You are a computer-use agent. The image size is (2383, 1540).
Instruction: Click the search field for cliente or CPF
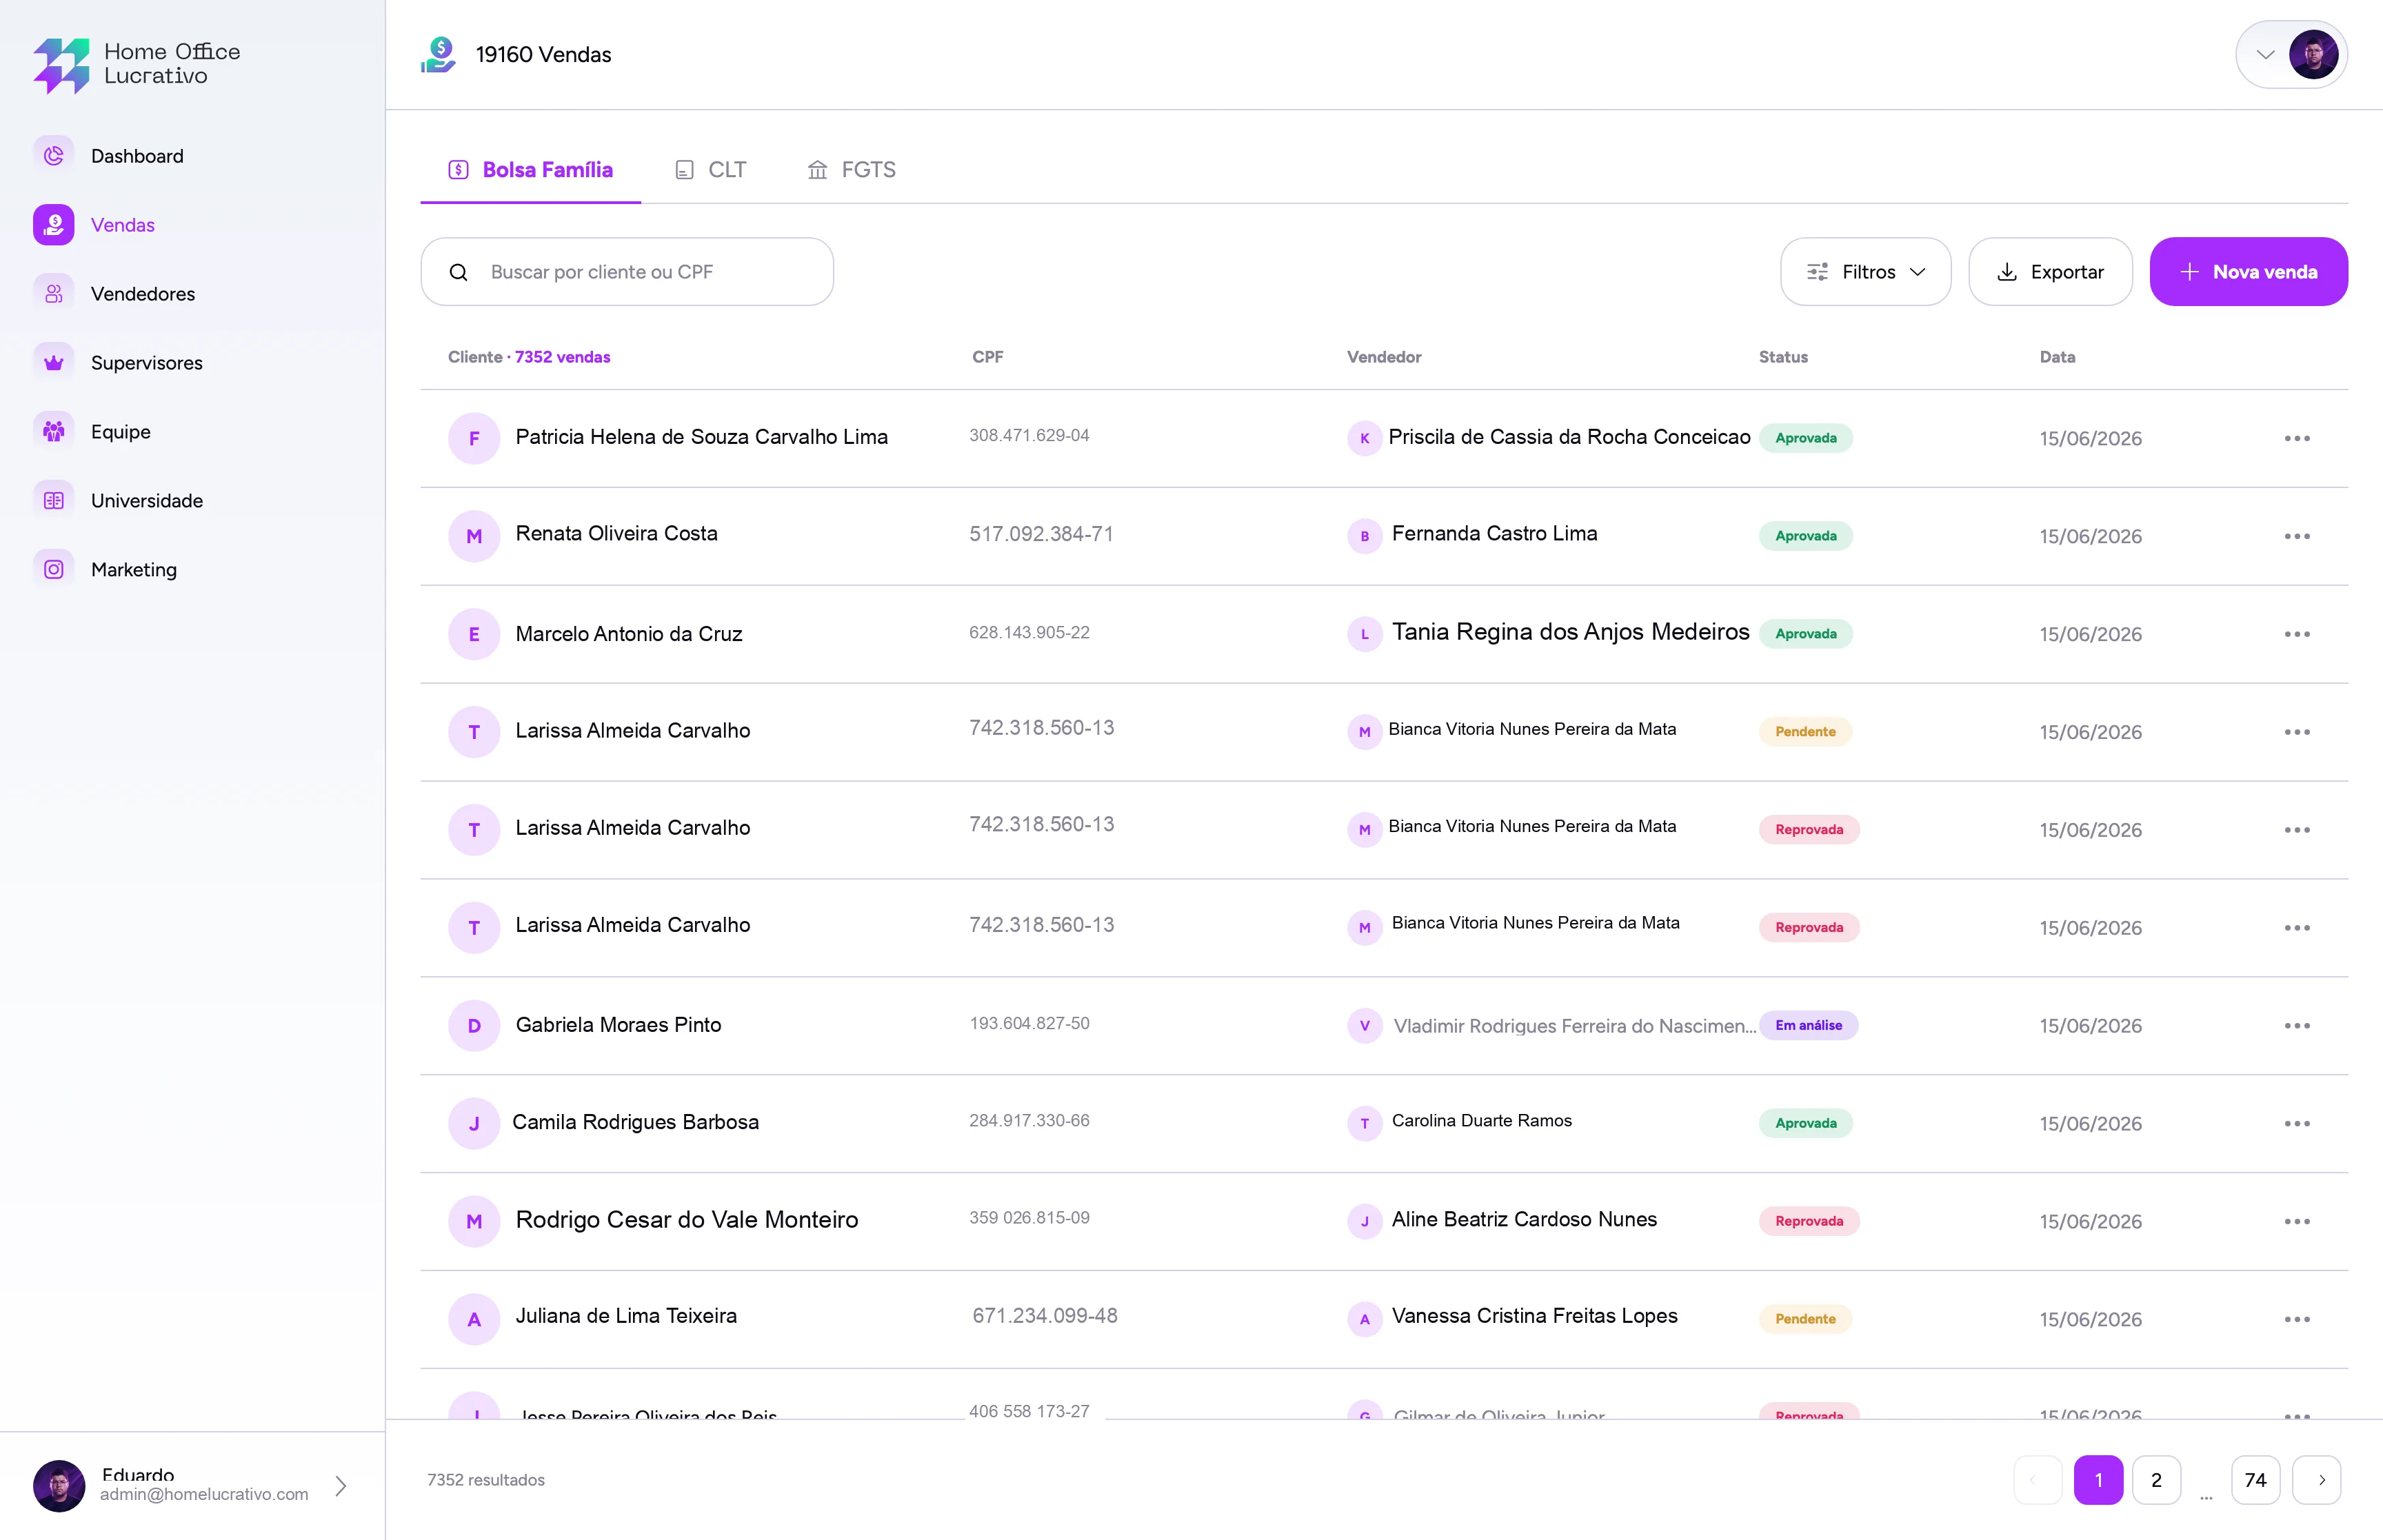click(627, 272)
